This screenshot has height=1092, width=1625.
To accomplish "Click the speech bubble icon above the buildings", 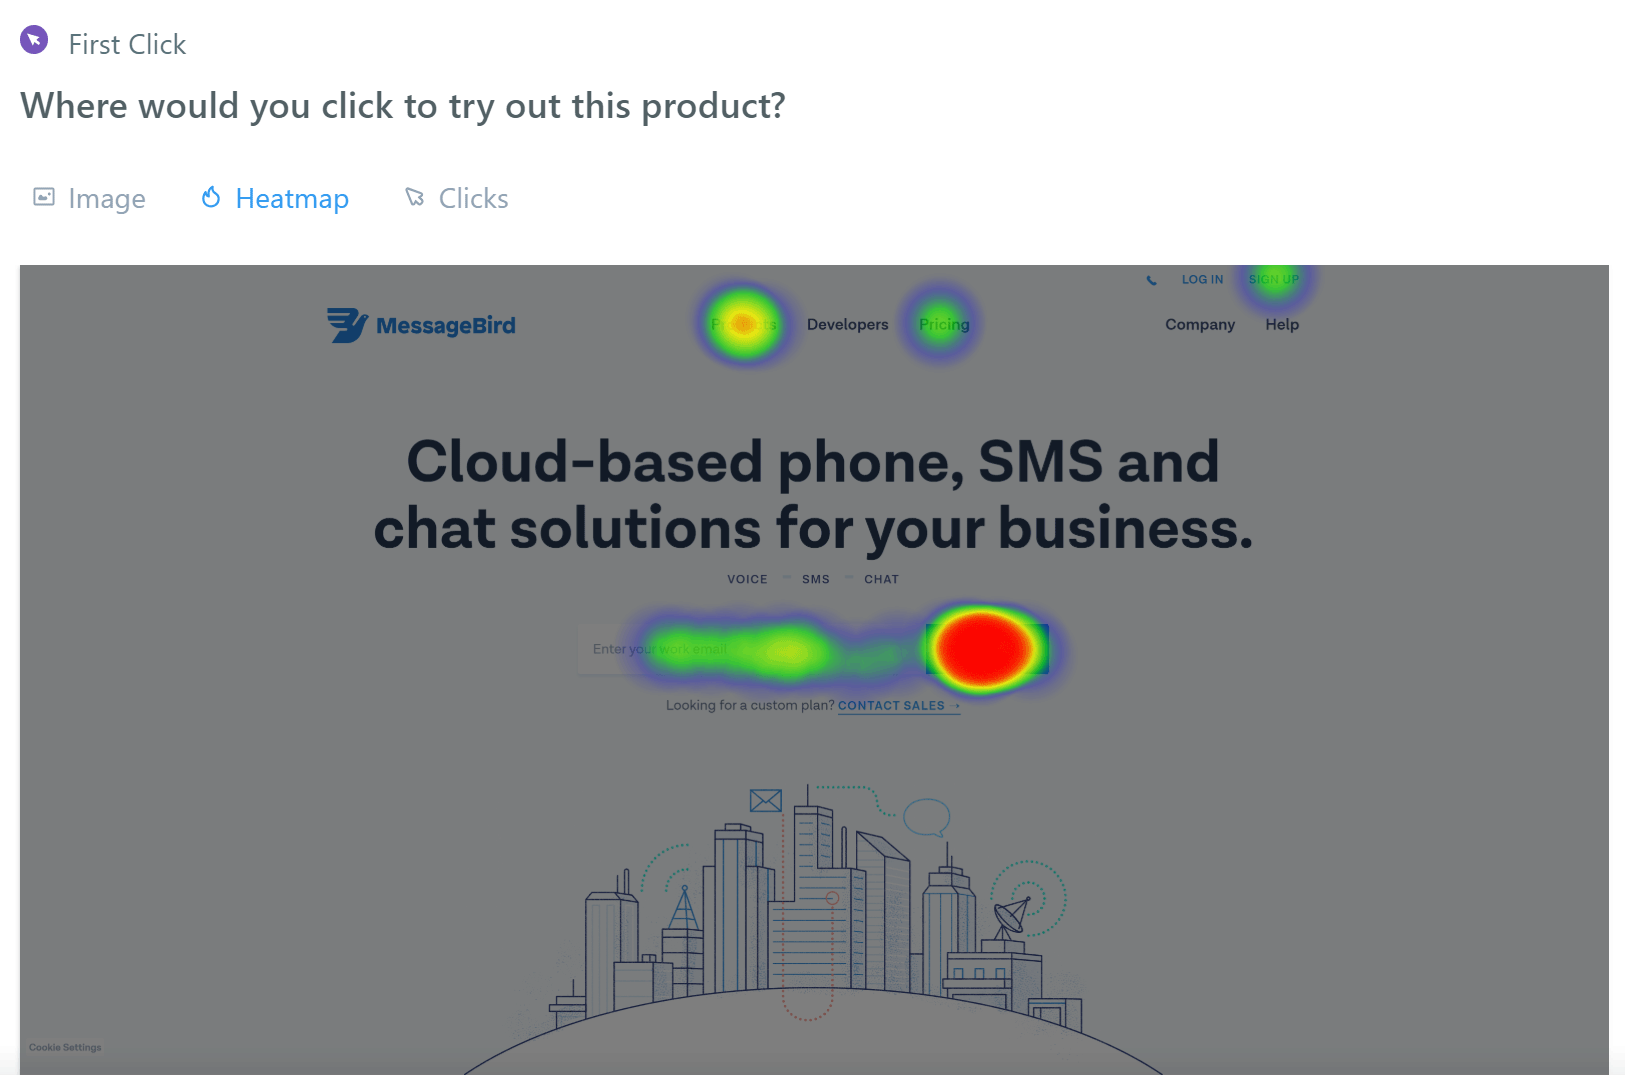I will point(926,817).
